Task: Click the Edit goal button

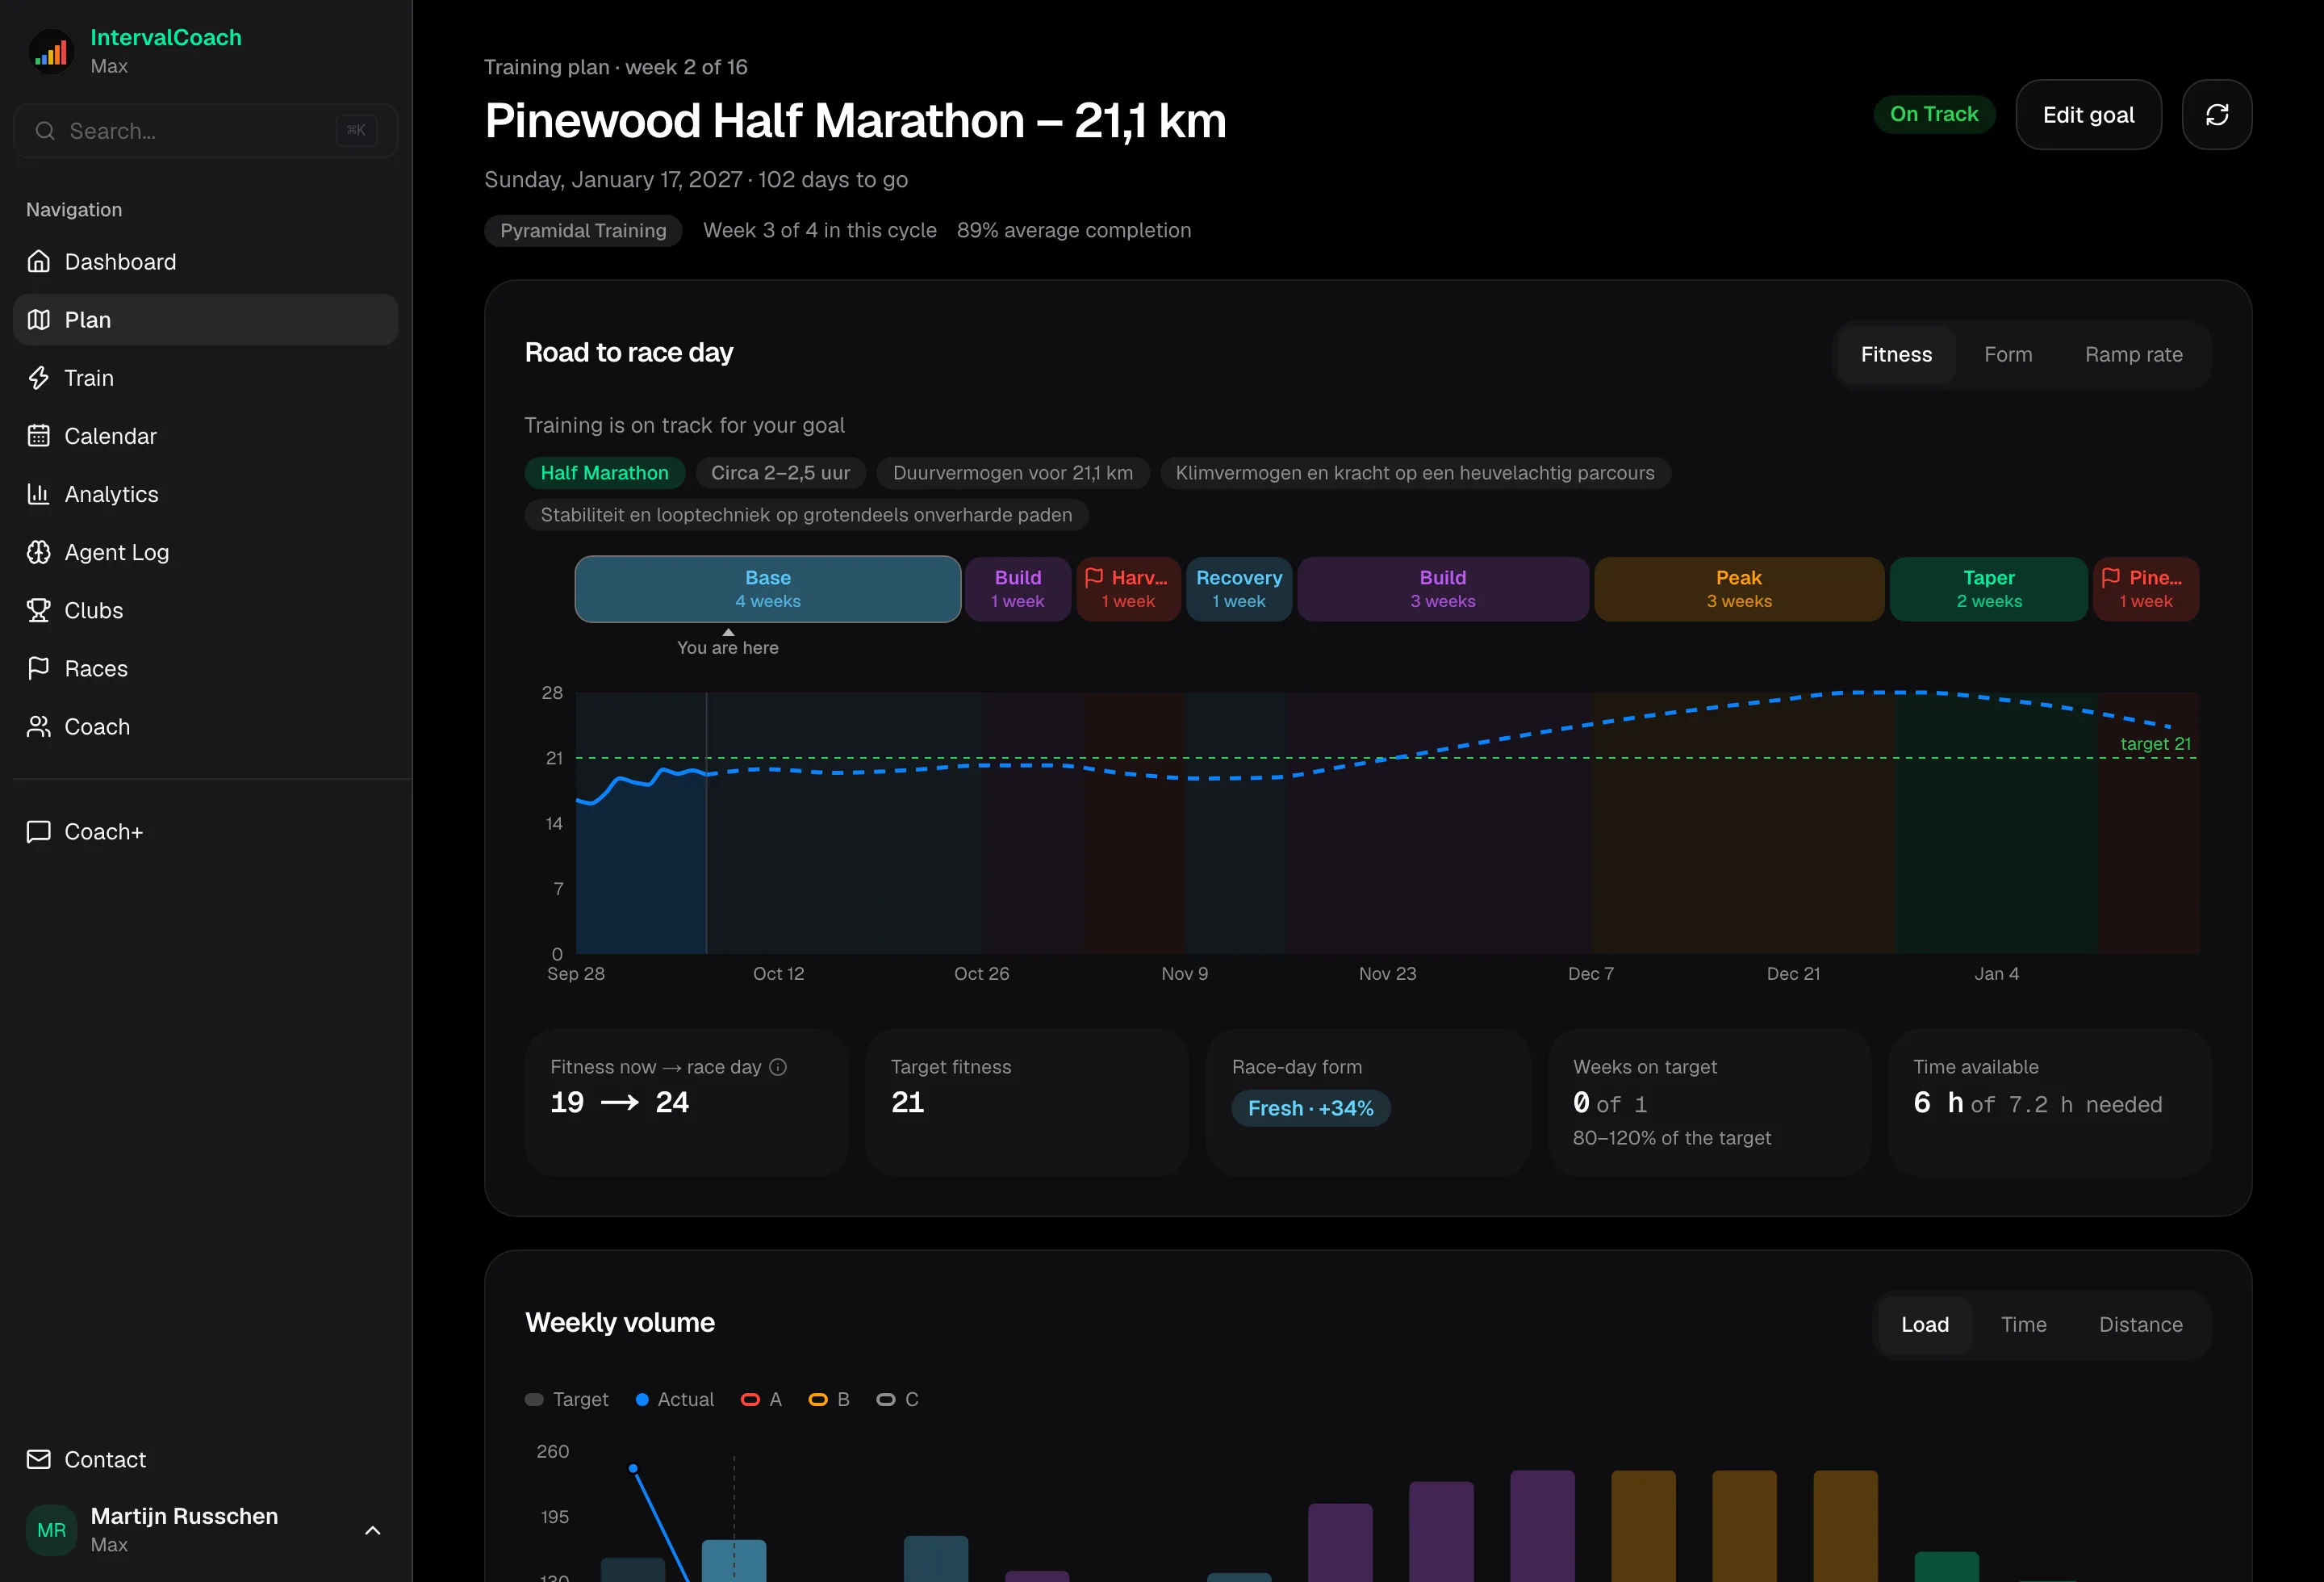Action: (x=2088, y=115)
